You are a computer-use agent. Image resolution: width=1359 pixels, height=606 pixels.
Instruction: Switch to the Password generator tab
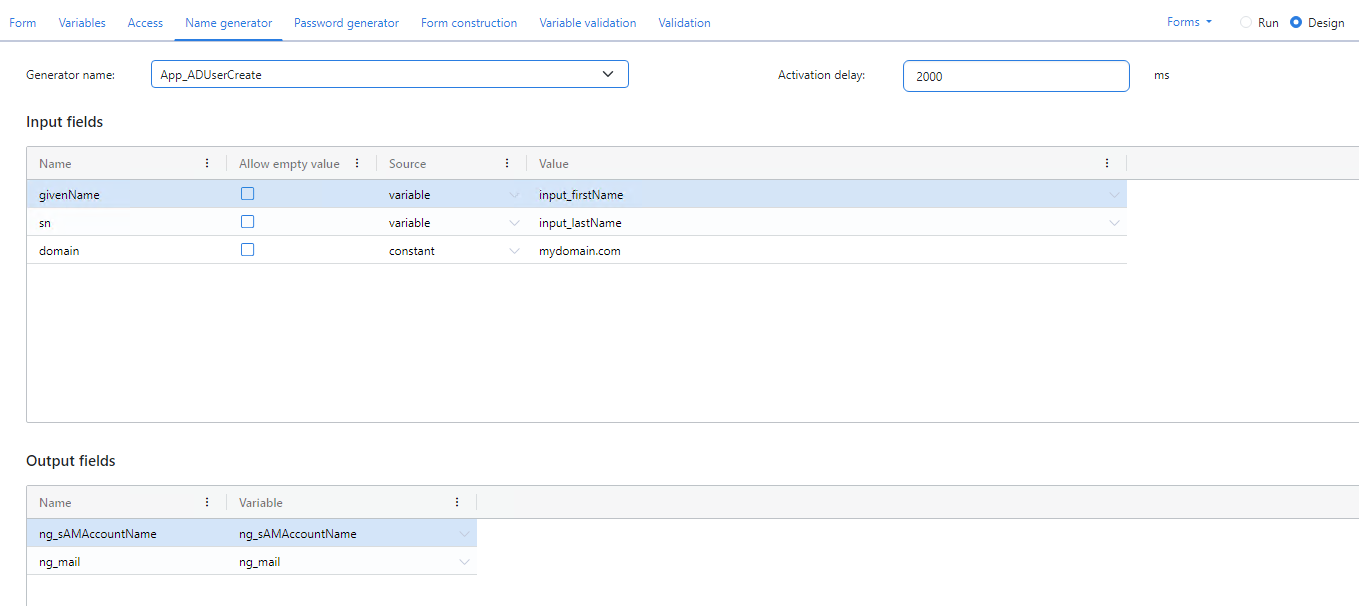pyautogui.click(x=346, y=23)
